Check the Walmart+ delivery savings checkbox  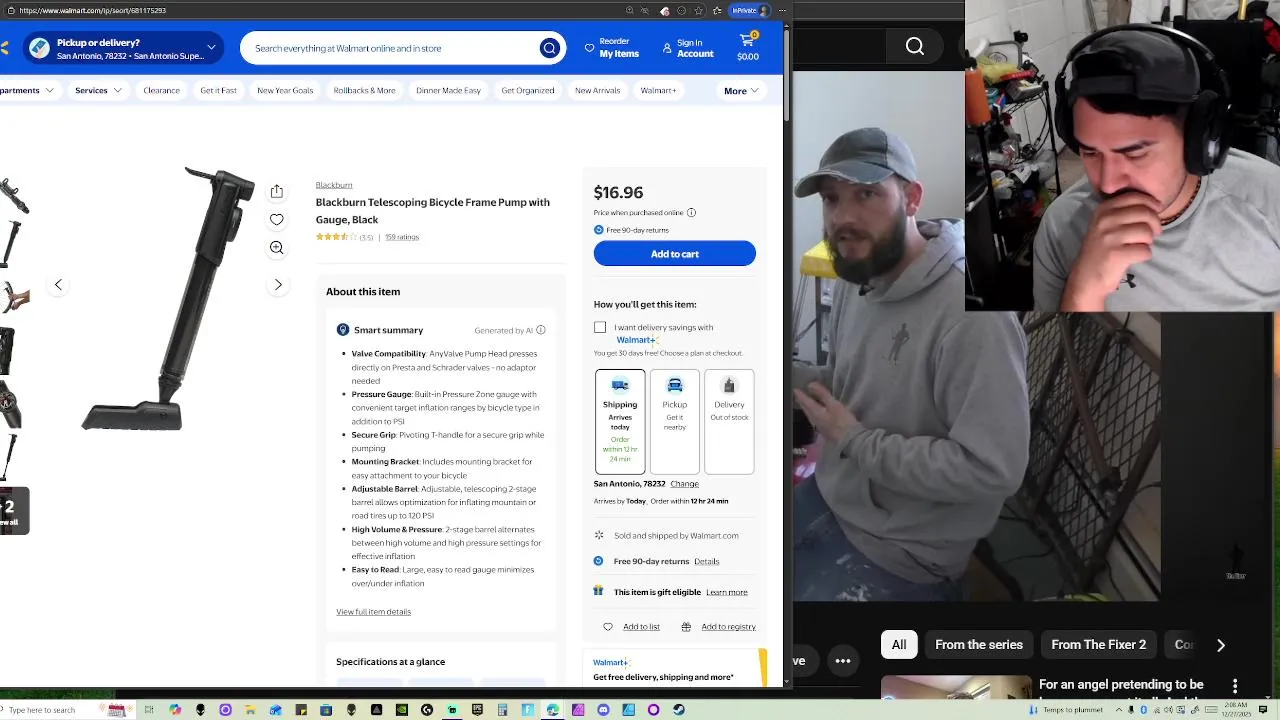(600, 328)
